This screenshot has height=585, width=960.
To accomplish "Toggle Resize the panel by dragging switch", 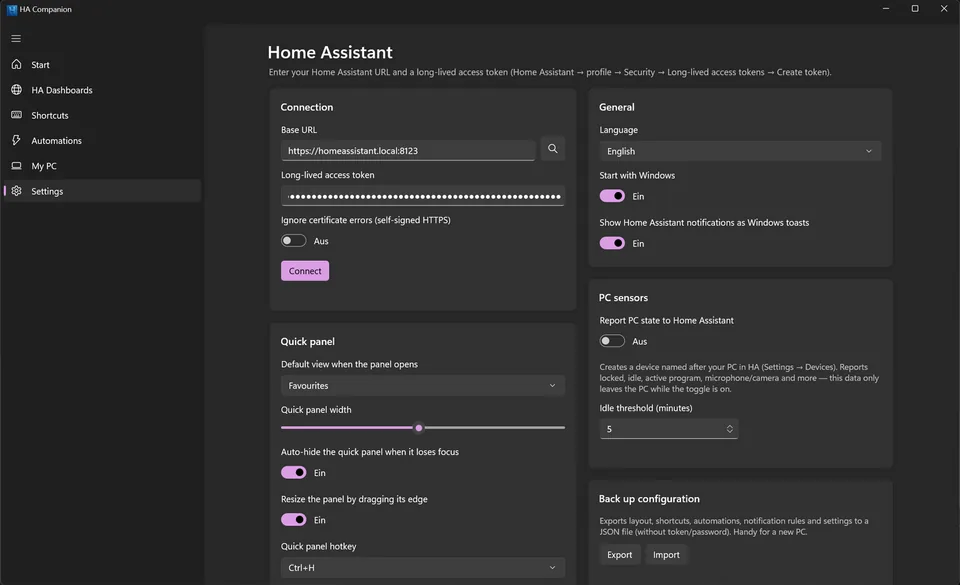I will [x=293, y=520].
